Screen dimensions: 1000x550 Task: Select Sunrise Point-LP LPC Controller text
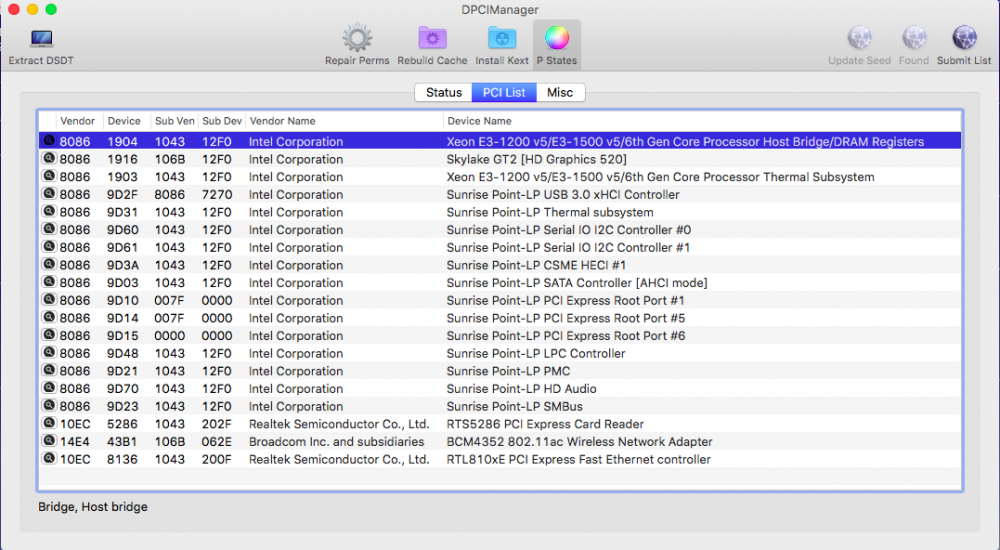click(x=536, y=353)
